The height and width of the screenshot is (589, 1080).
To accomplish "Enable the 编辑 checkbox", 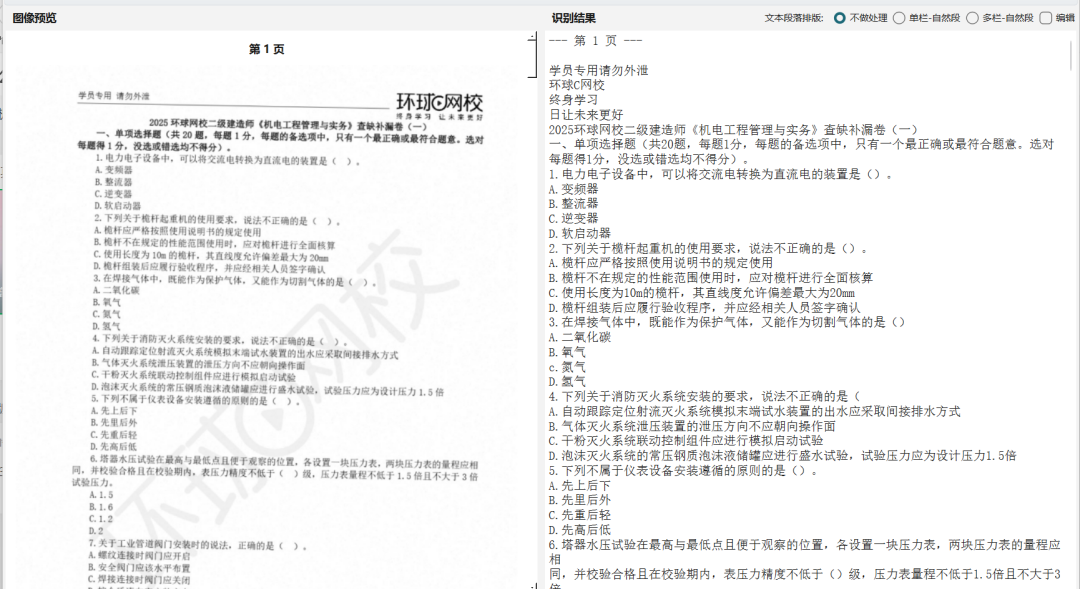I will pyautogui.click(x=1046, y=18).
